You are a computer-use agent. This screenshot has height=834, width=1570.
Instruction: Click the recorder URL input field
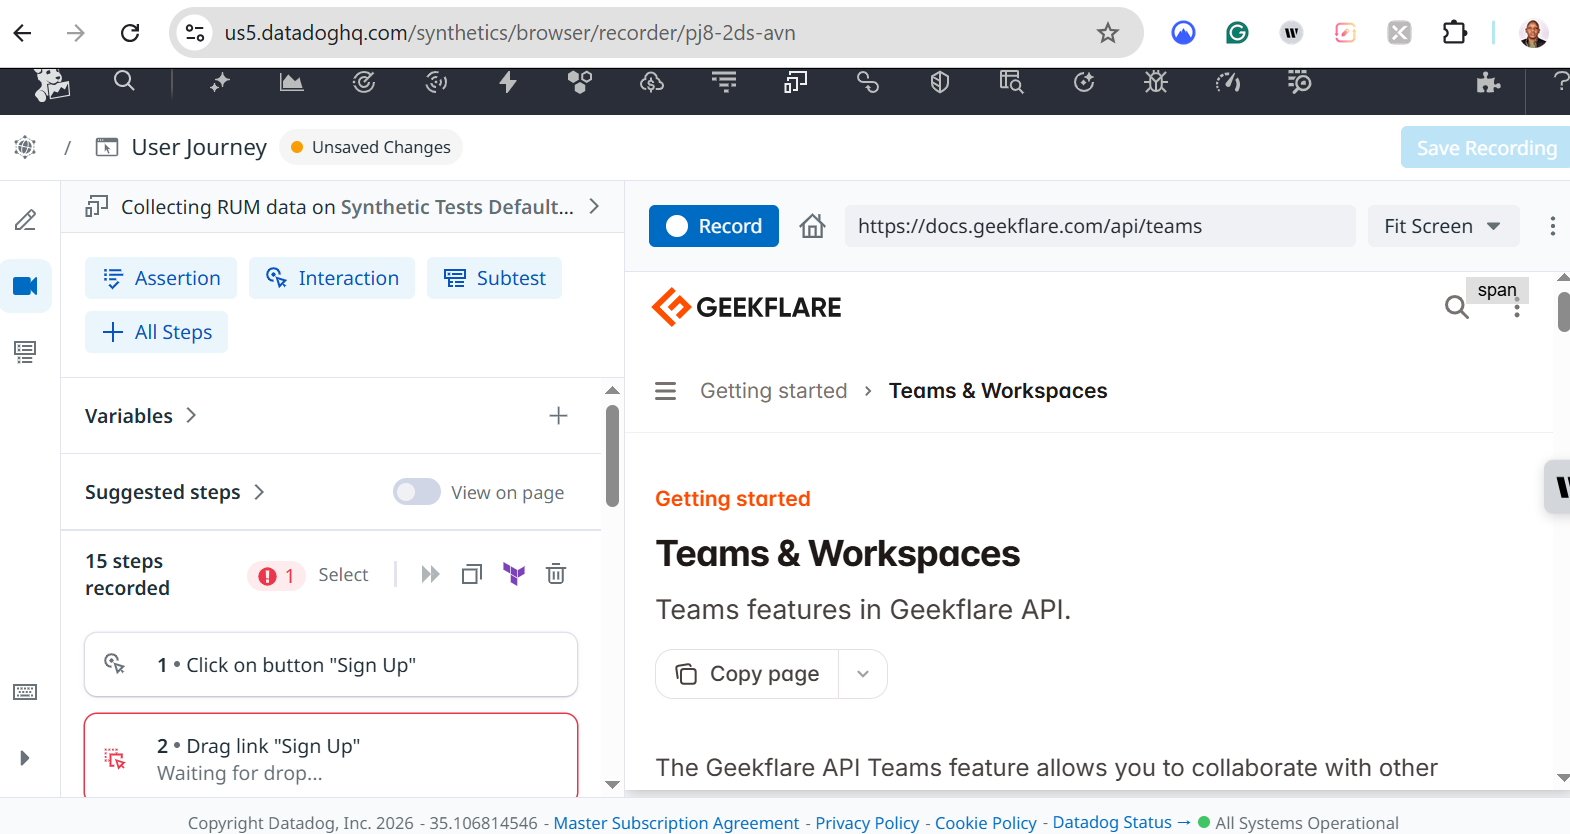(x=1099, y=227)
